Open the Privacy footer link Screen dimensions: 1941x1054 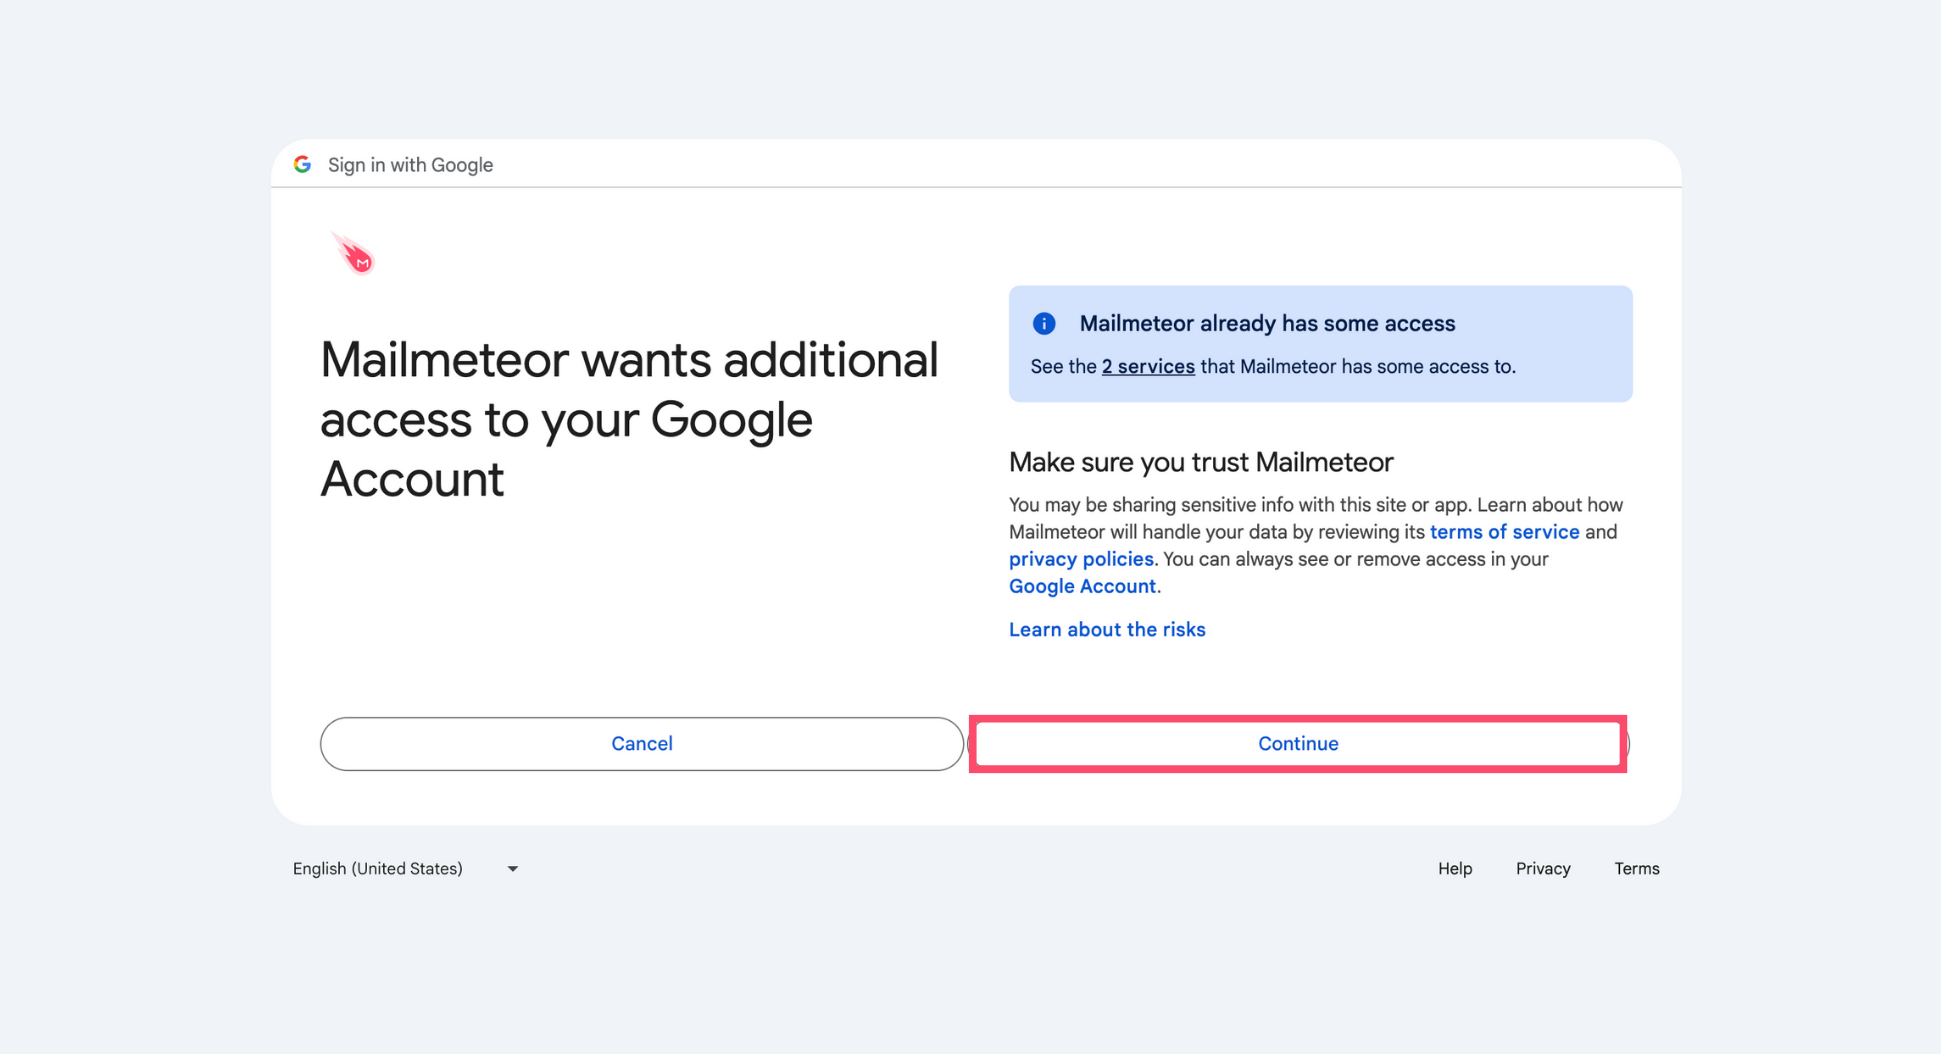tap(1543, 868)
